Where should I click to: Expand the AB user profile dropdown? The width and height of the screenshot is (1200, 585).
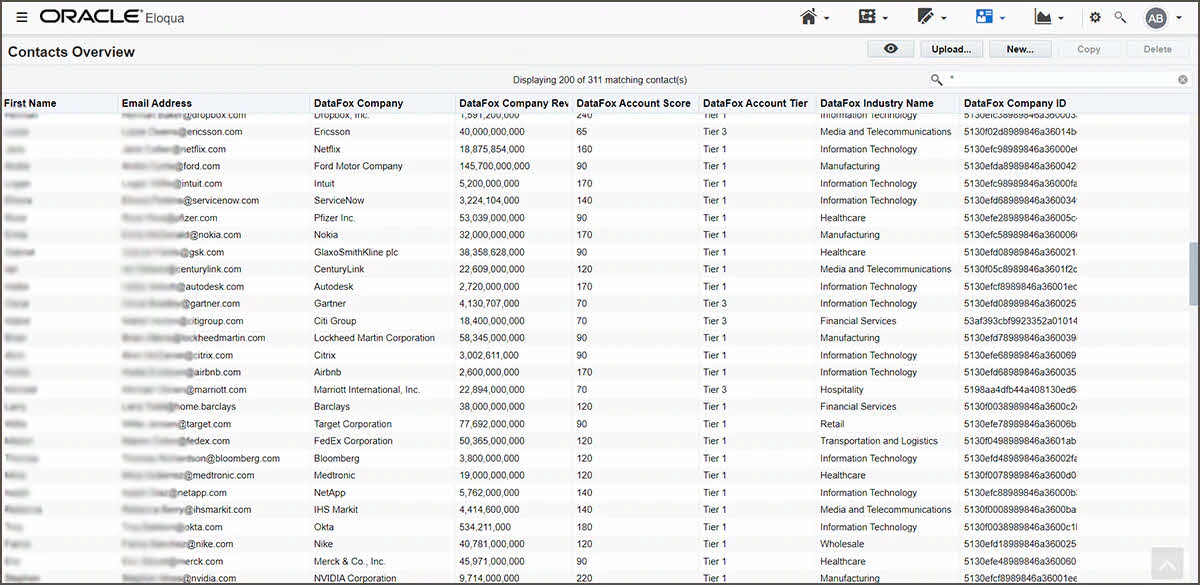tap(1178, 18)
